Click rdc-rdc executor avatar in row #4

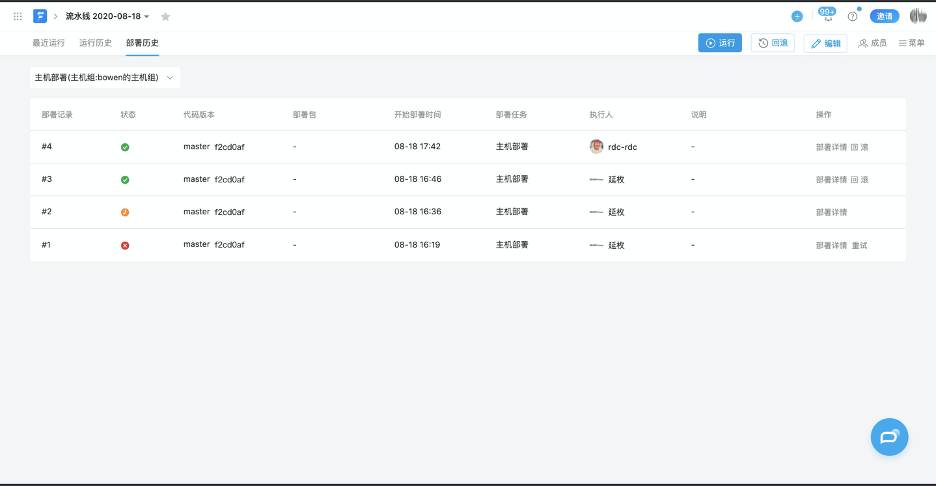(596, 147)
